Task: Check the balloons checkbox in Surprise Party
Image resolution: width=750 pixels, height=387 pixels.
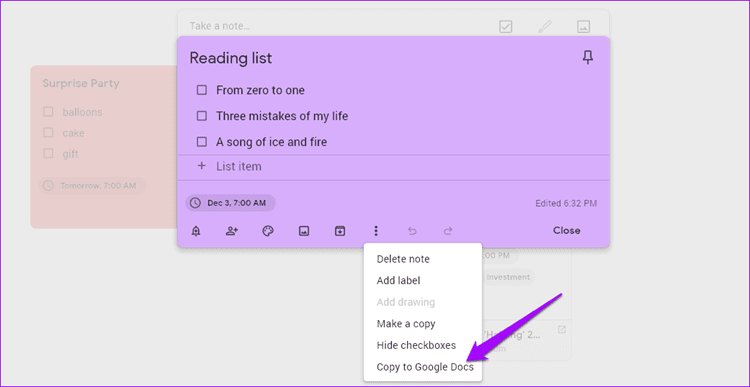Action: 48,112
